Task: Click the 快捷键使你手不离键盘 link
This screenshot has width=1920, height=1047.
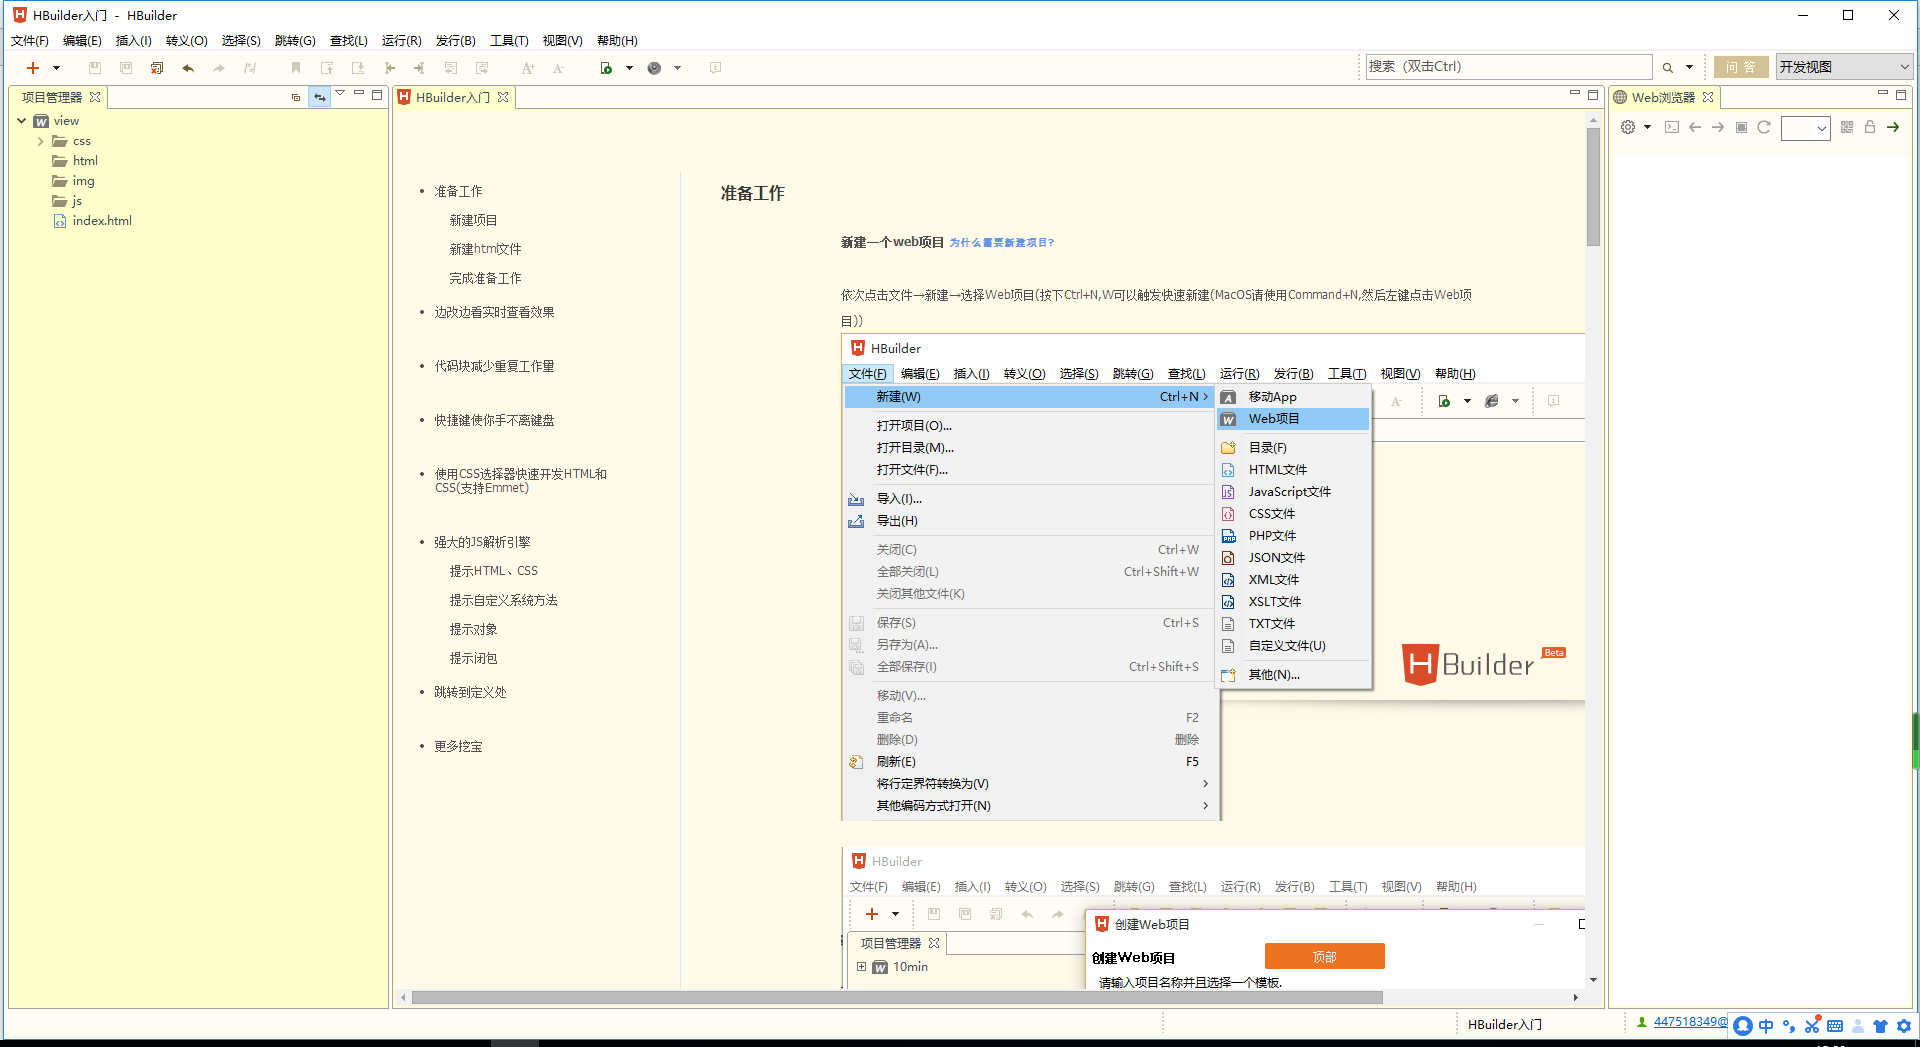Action: (x=494, y=420)
